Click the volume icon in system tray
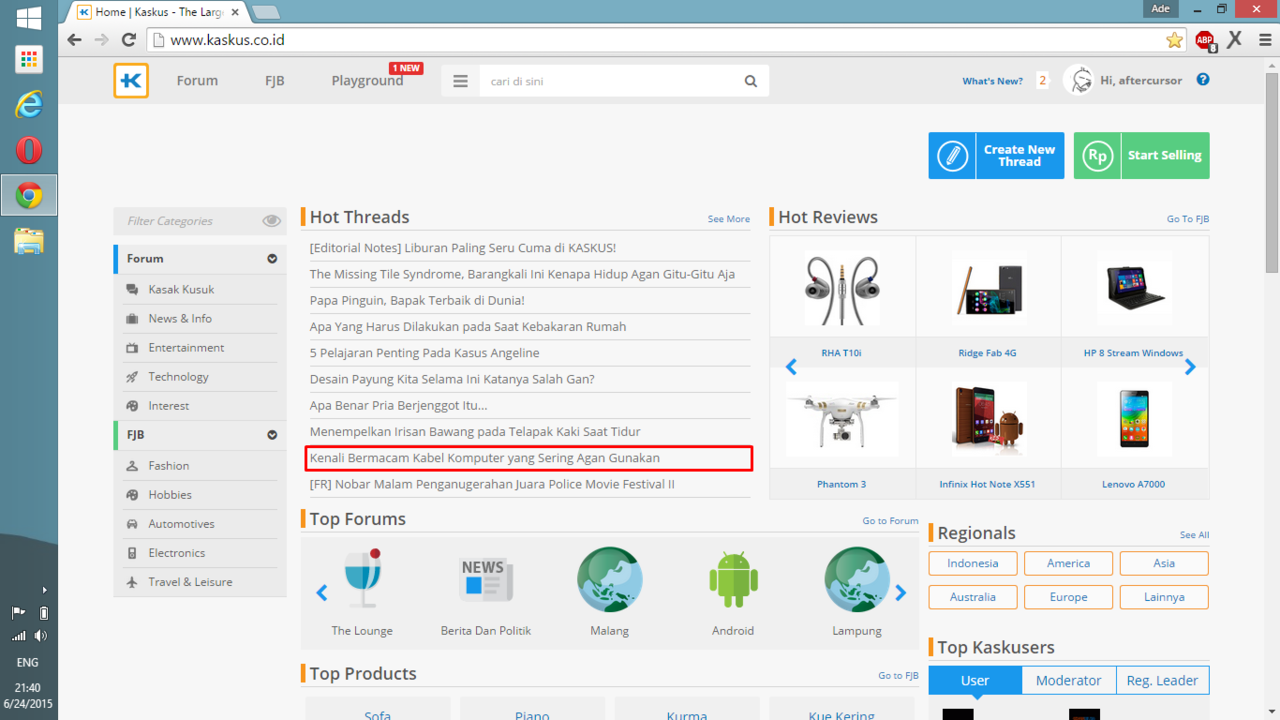This screenshot has height=720, width=1280. pos(40,636)
